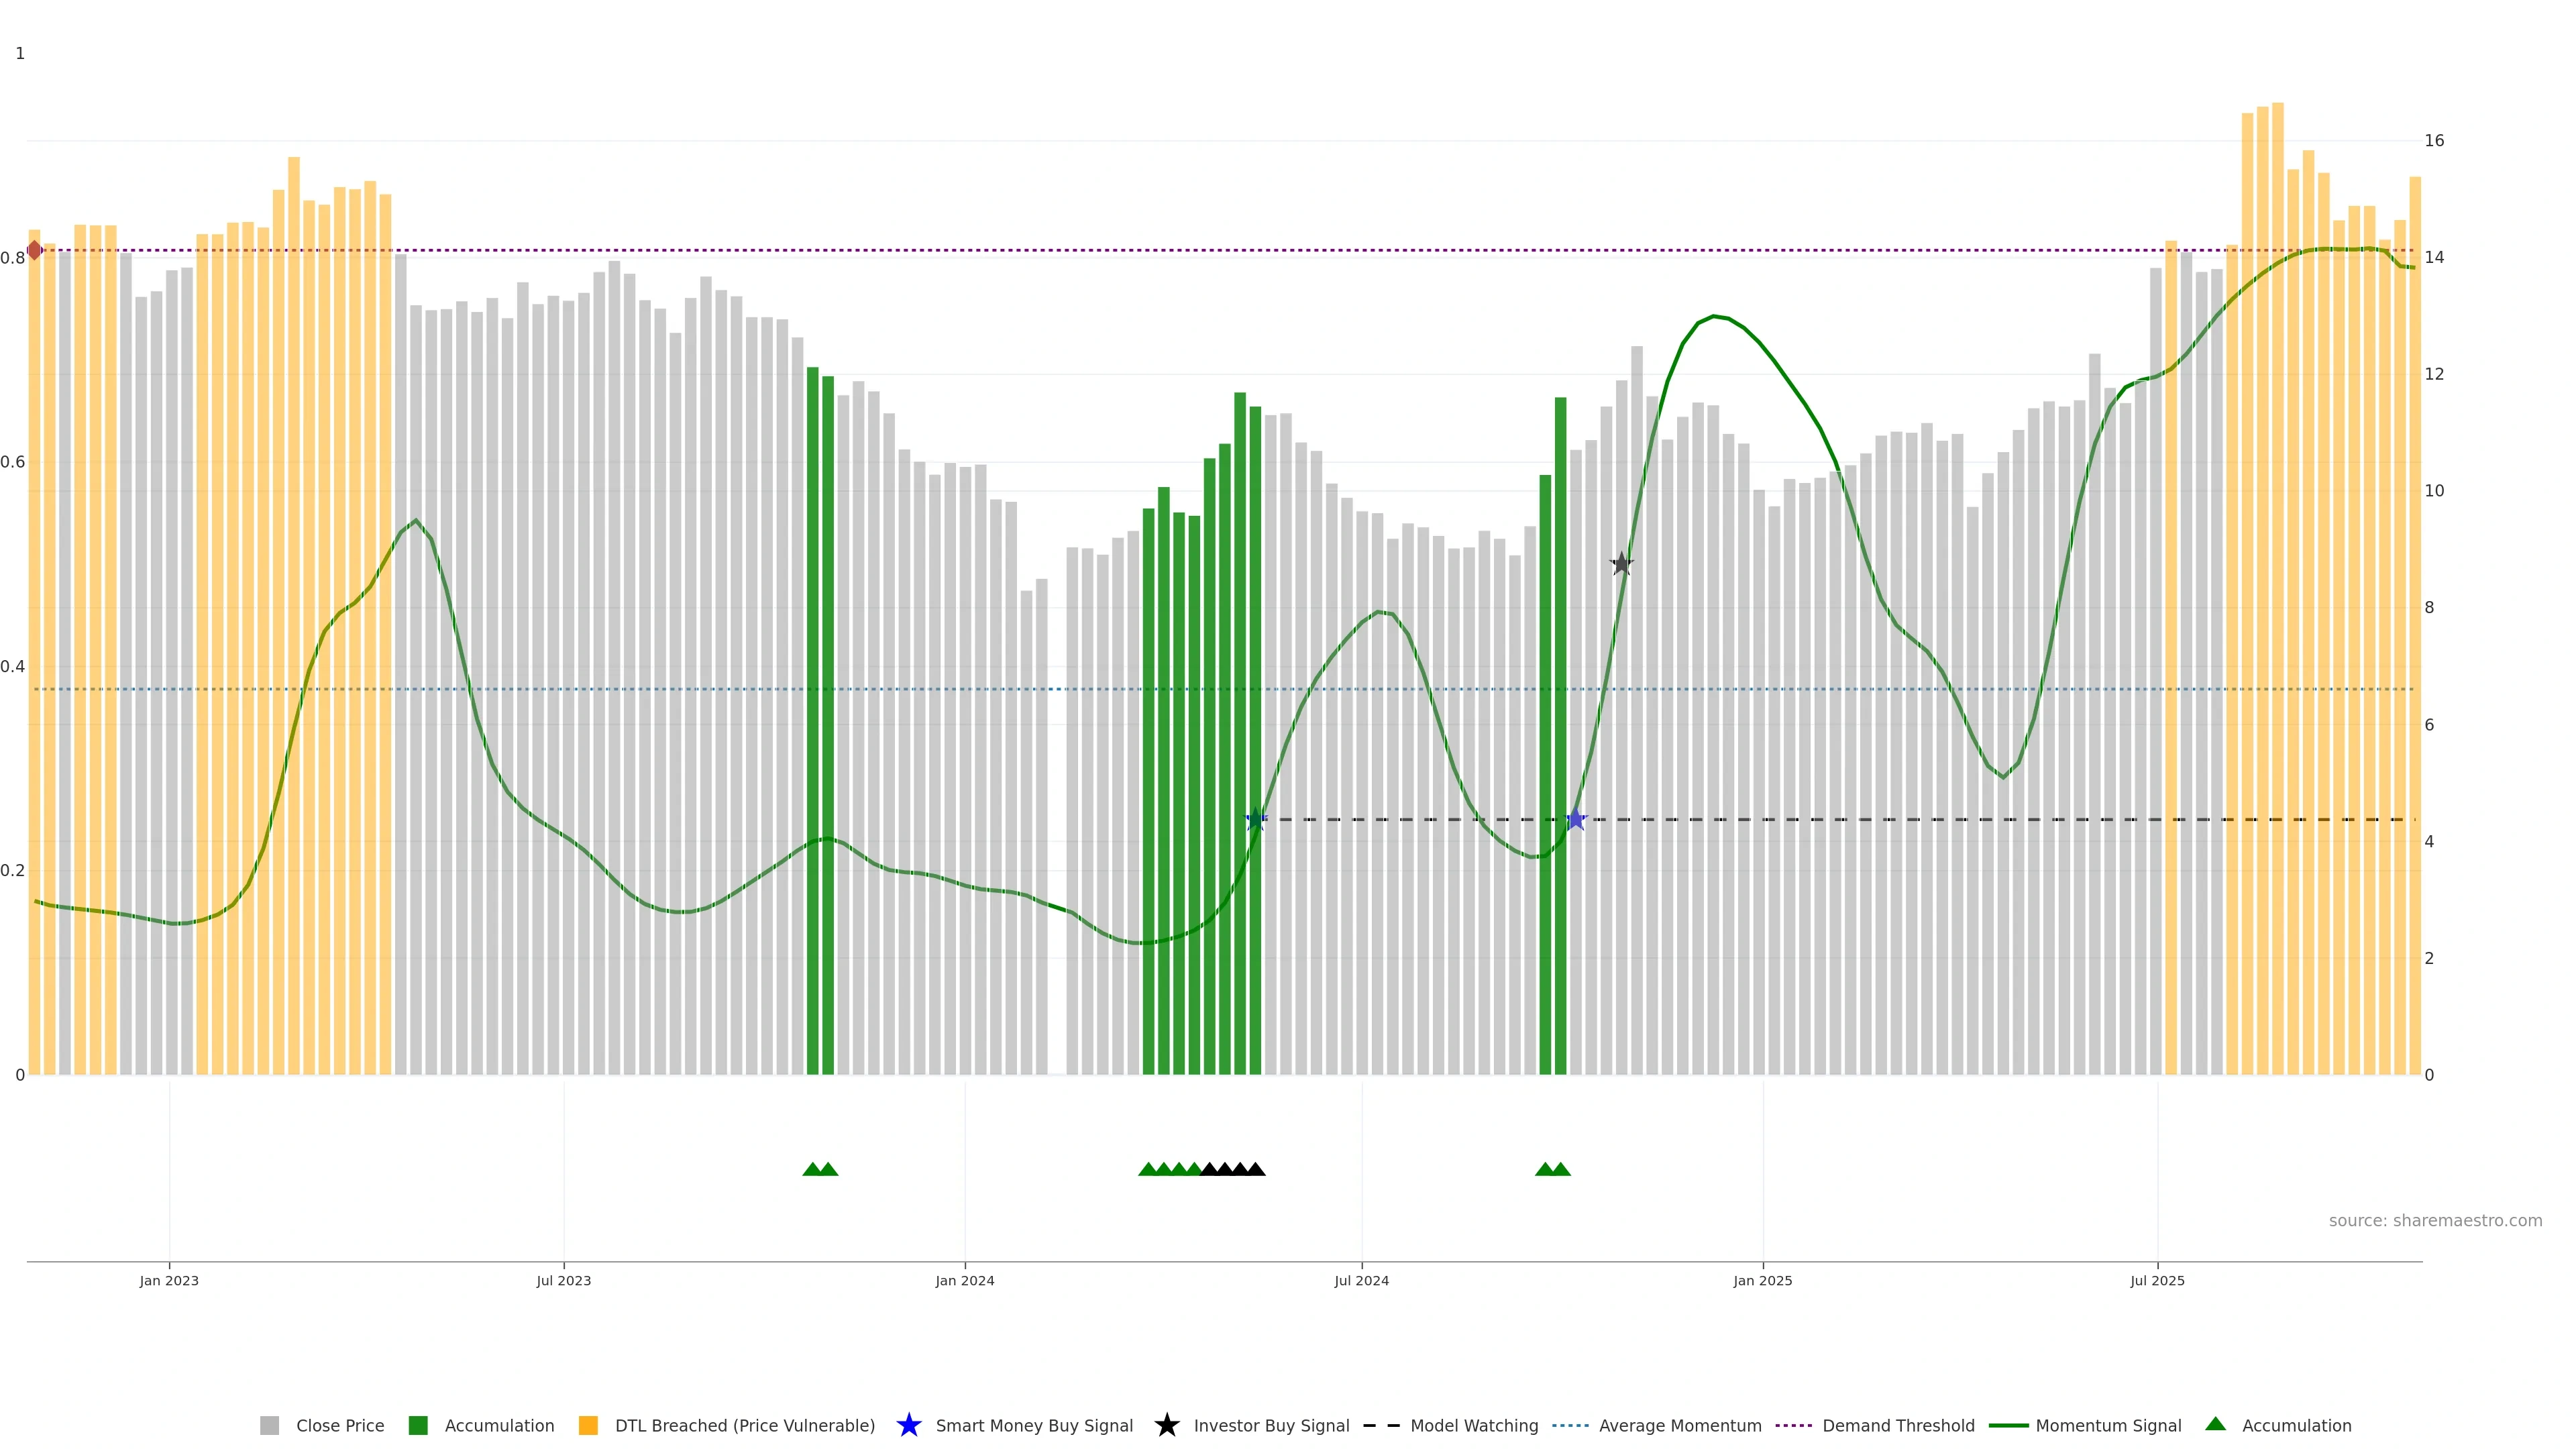Click the blue Smart Money Buy Signal legend star
This screenshot has width=2576, height=1449.
(908, 1425)
